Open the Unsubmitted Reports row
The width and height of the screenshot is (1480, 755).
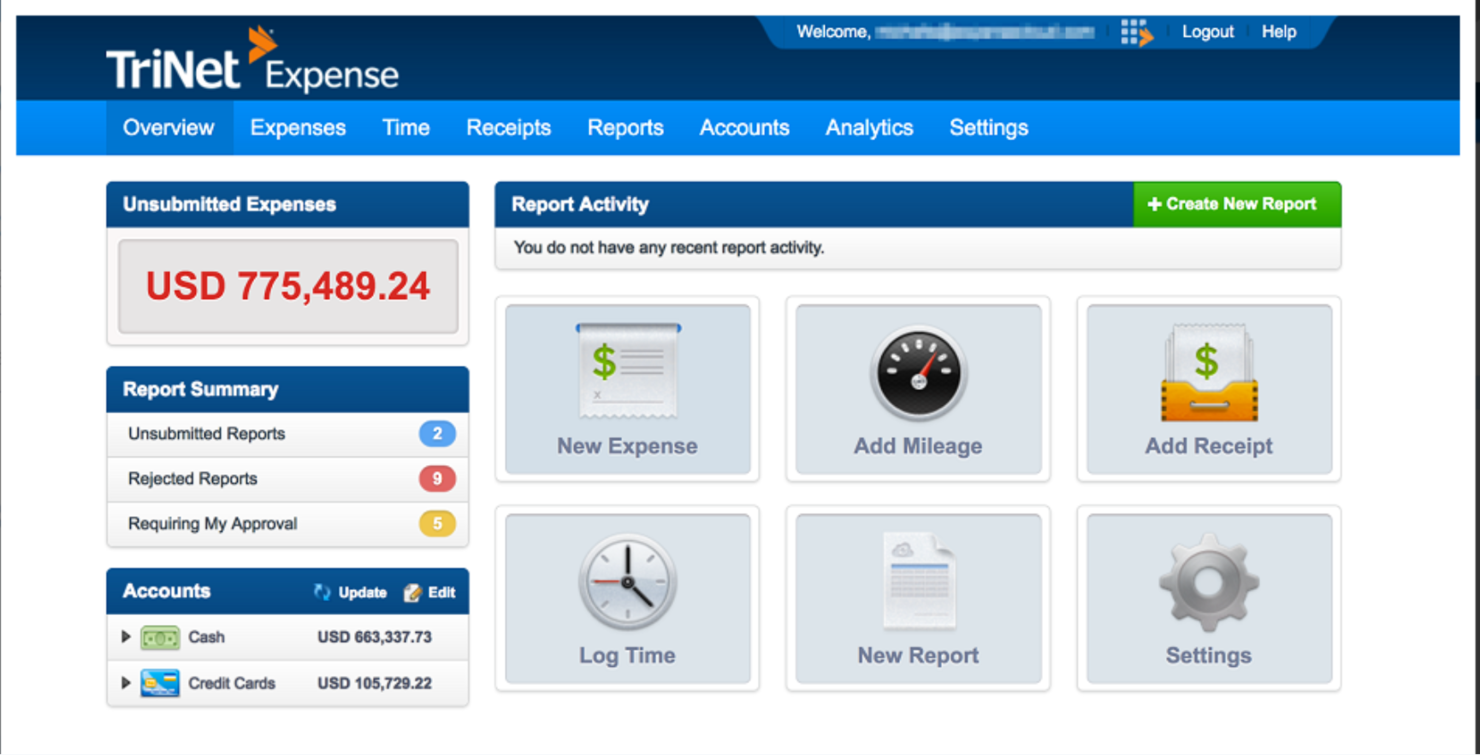[288, 434]
